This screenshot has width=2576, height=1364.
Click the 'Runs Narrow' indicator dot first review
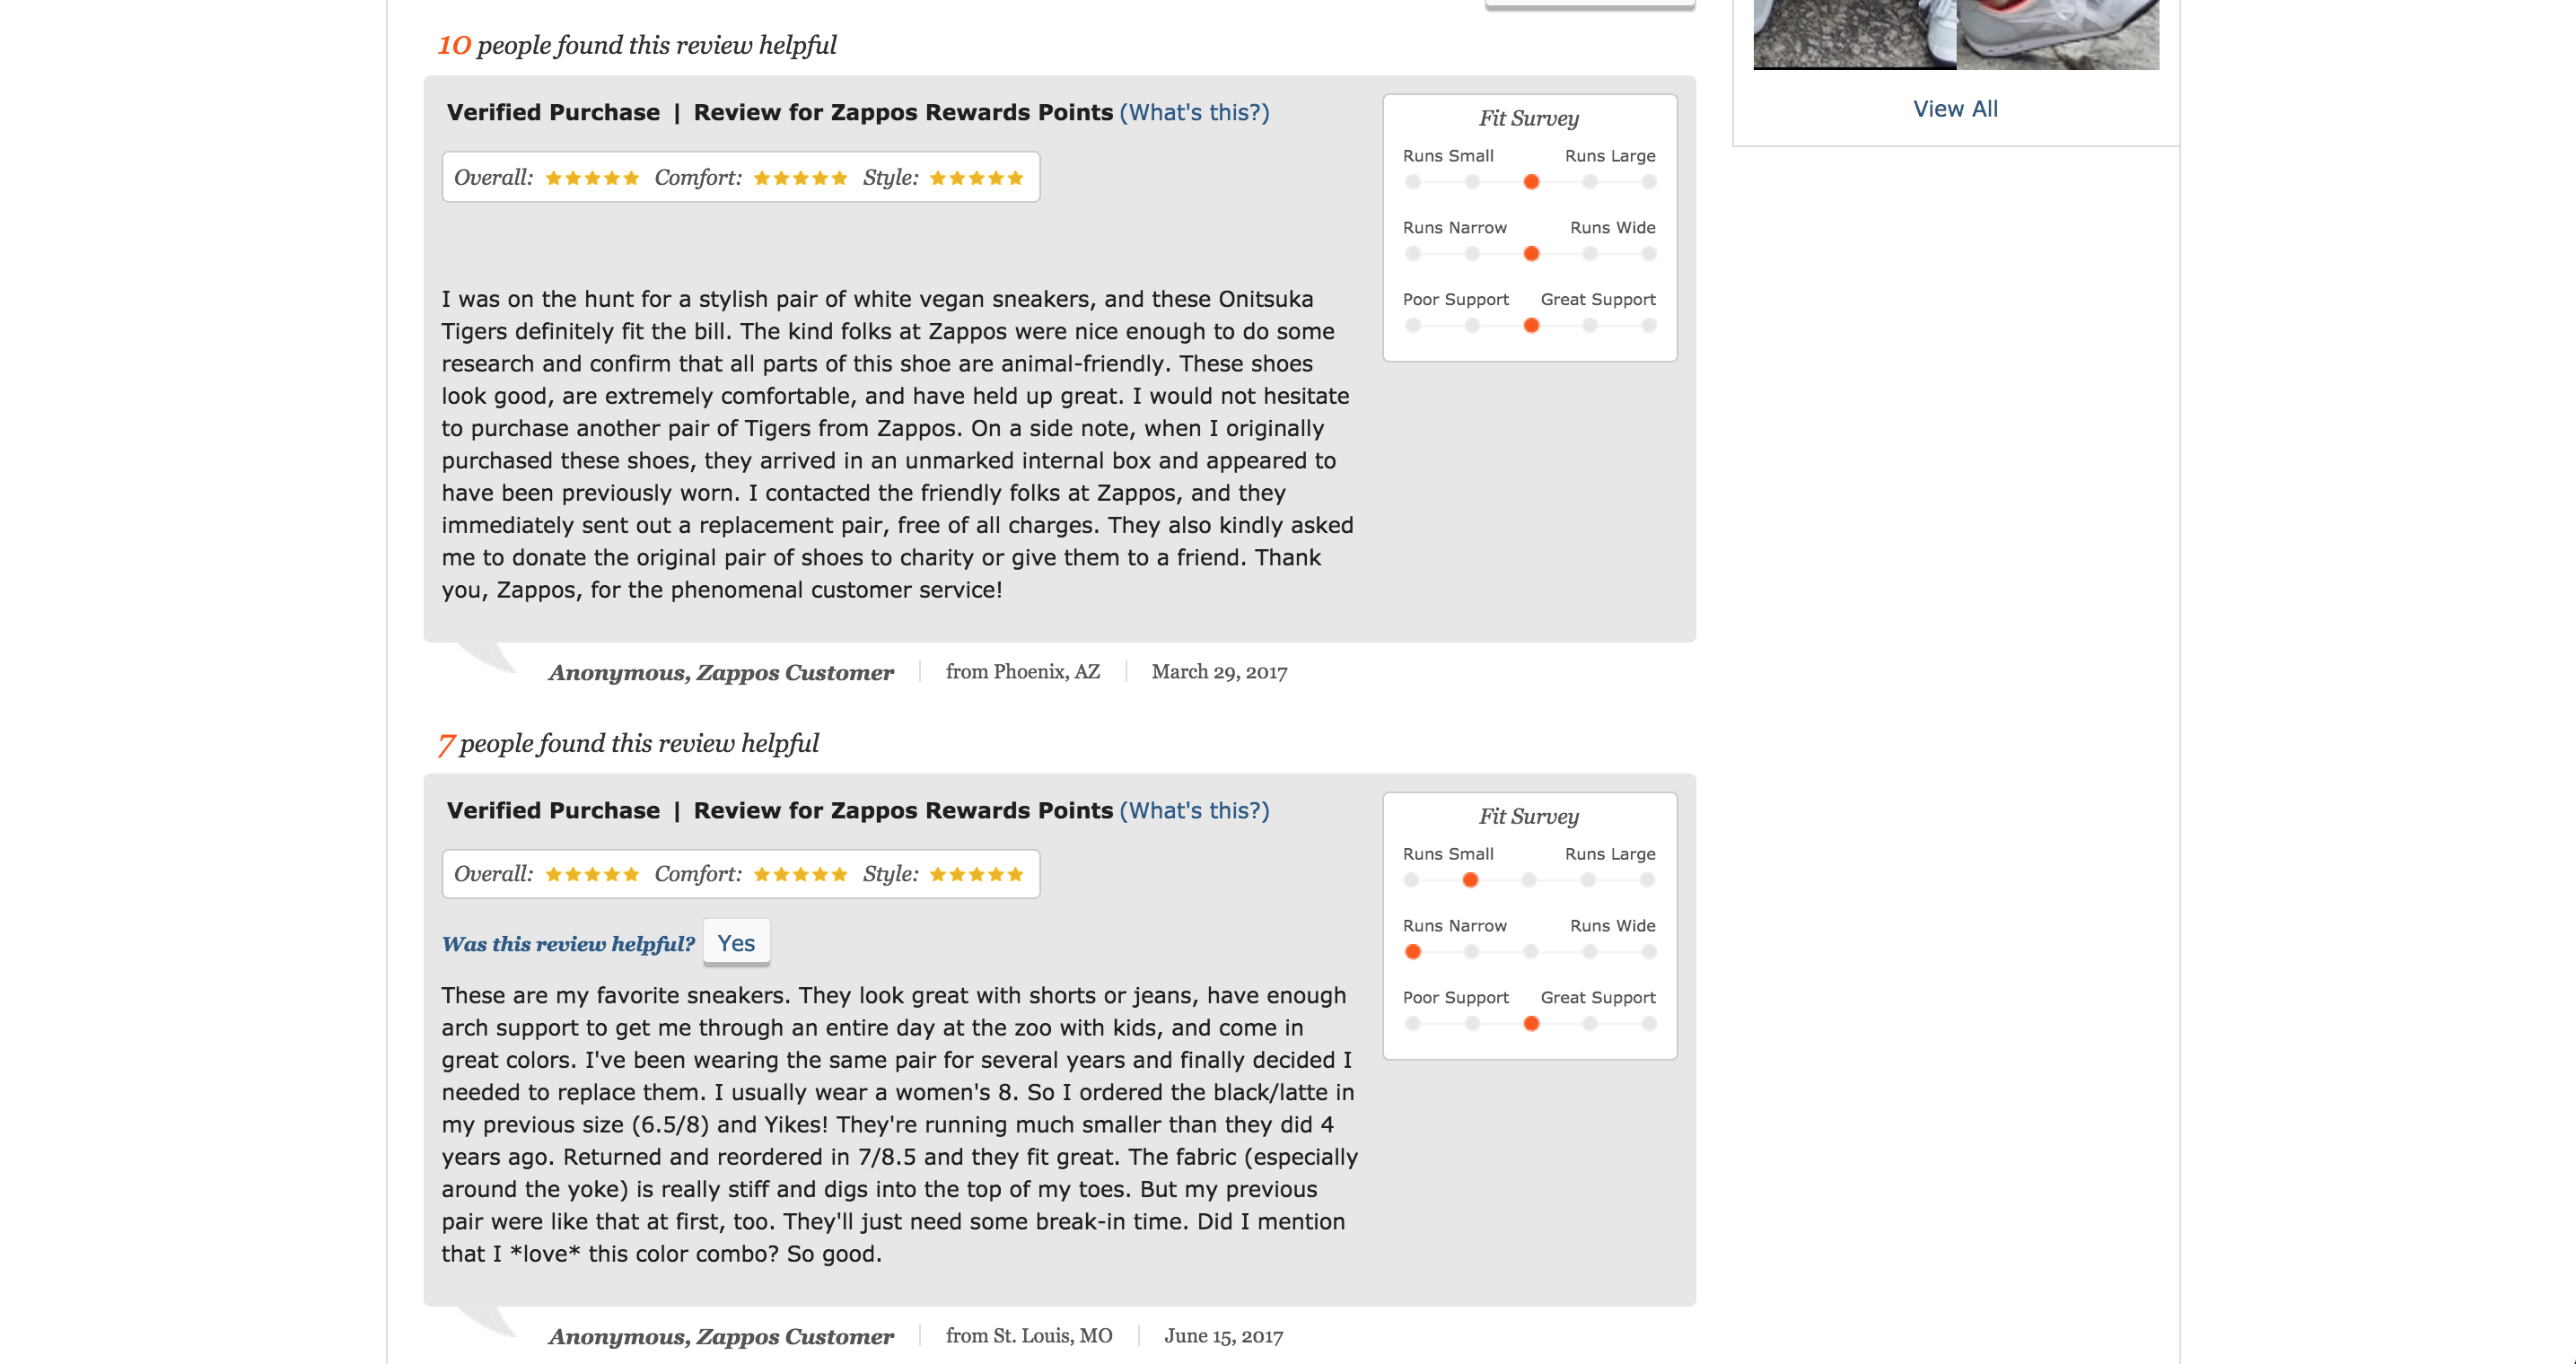point(1530,252)
